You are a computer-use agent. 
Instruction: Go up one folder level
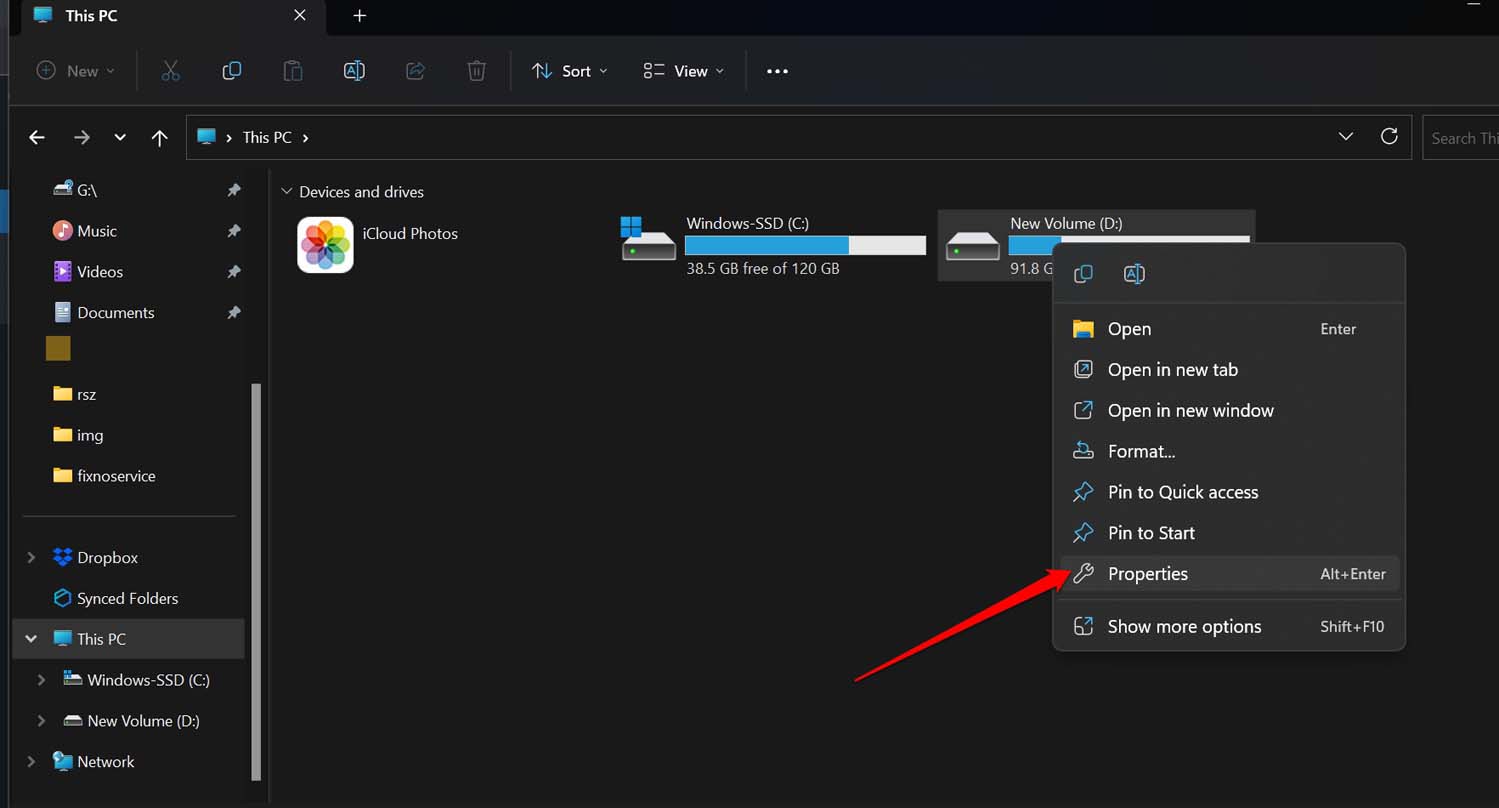[x=159, y=138]
